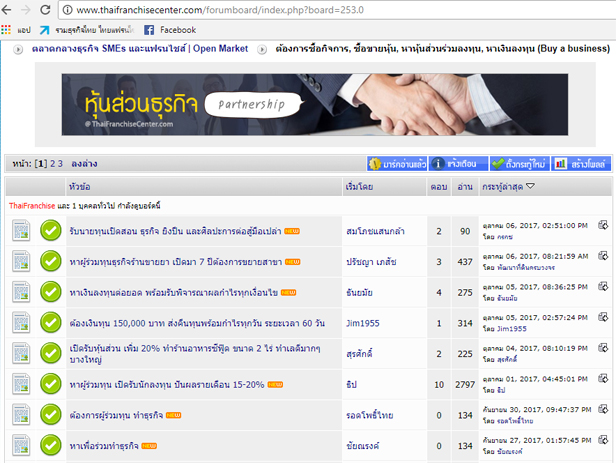Click the site info icon in address bar

click(x=68, y=10)
